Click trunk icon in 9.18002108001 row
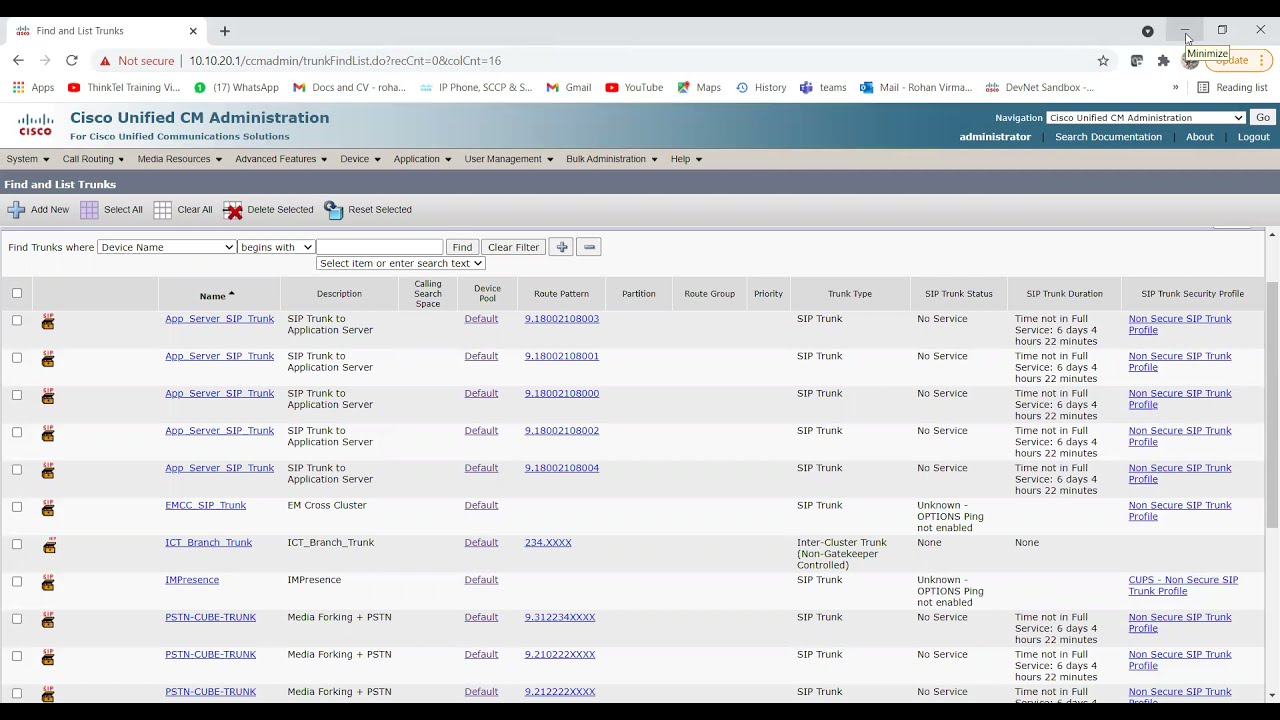 point(48,359)
